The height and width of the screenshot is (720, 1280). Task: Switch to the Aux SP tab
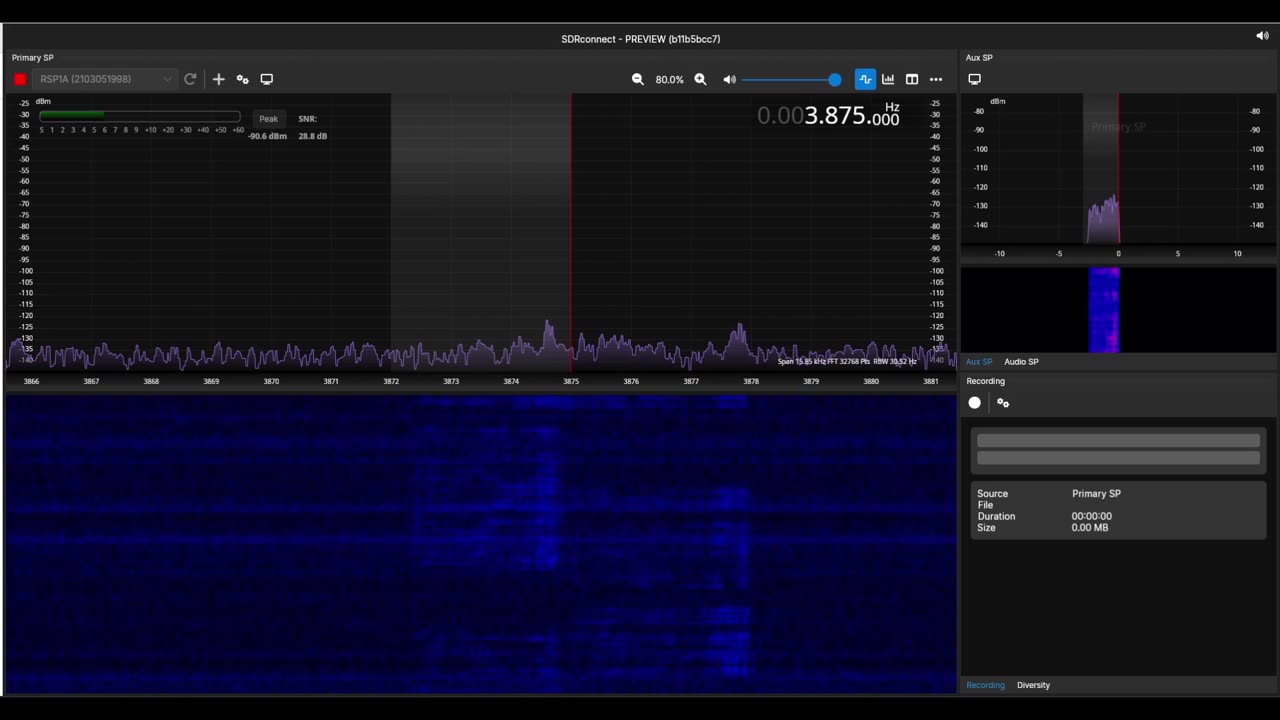click(979, 361)
